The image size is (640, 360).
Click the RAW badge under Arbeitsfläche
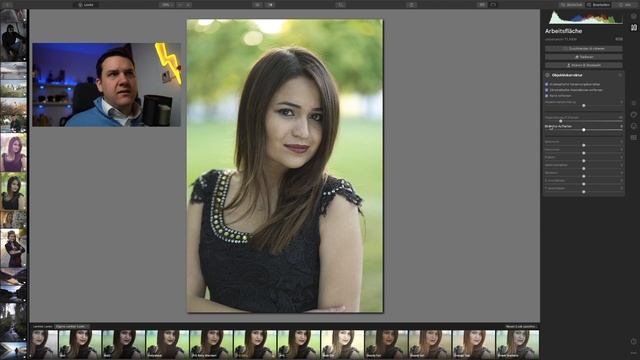pos(619,39)
